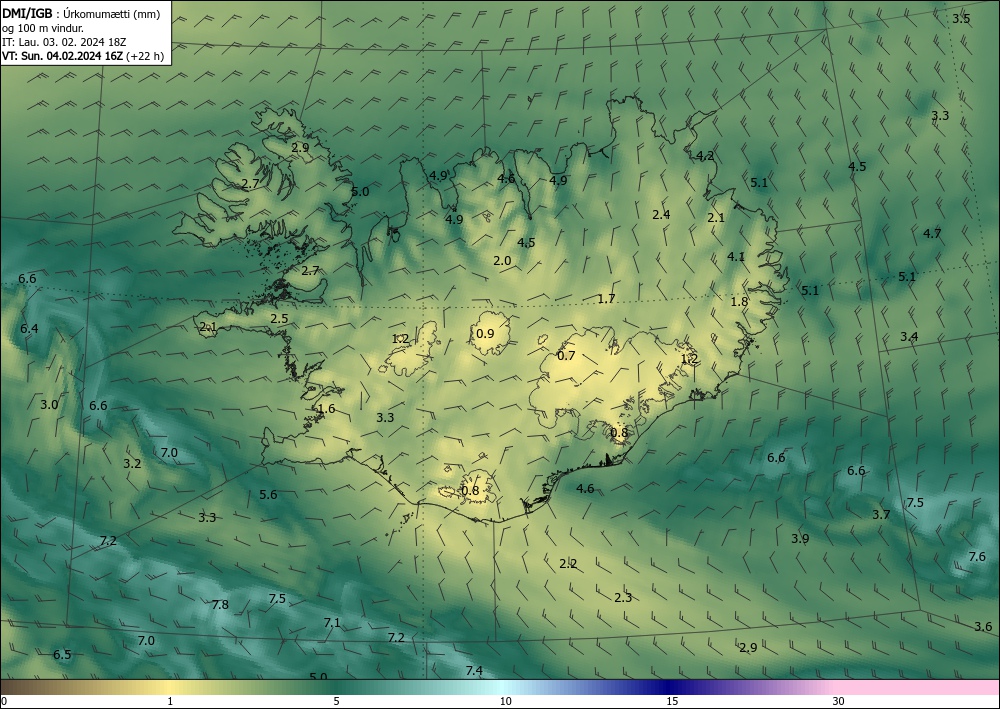Click the color scale label '30'

[839, 702]
